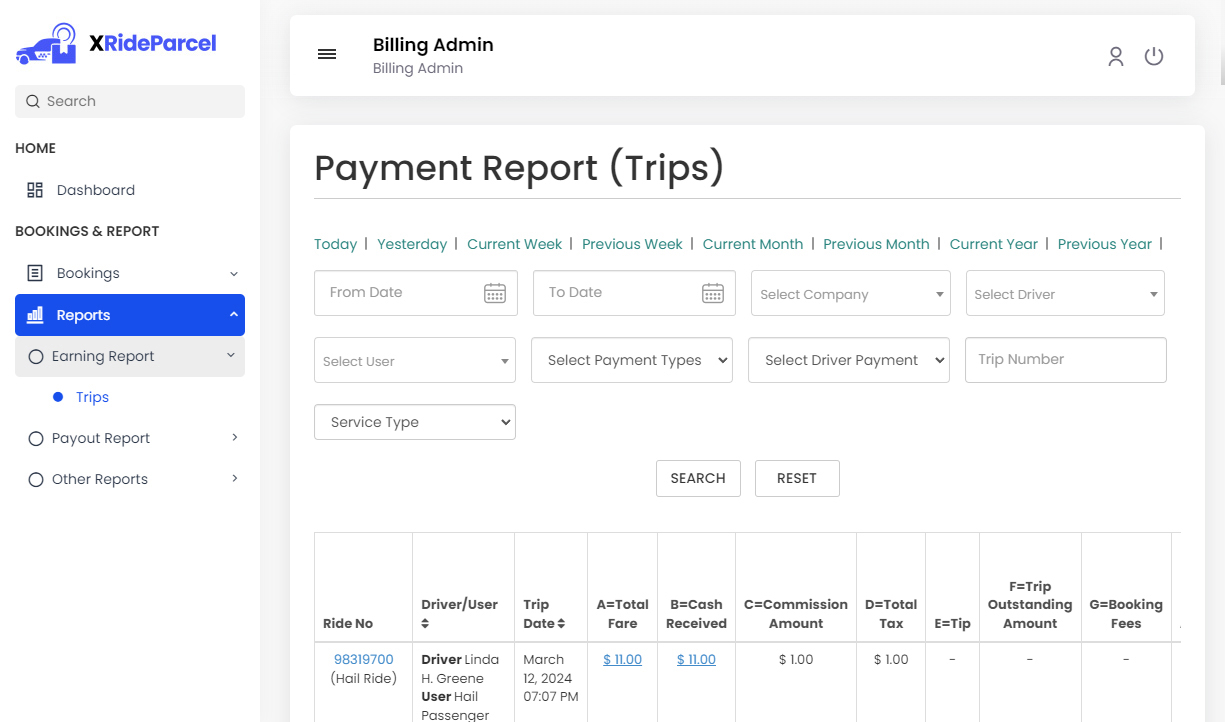
Task: Open the To Date calendar icon
Action: point(712,293)
